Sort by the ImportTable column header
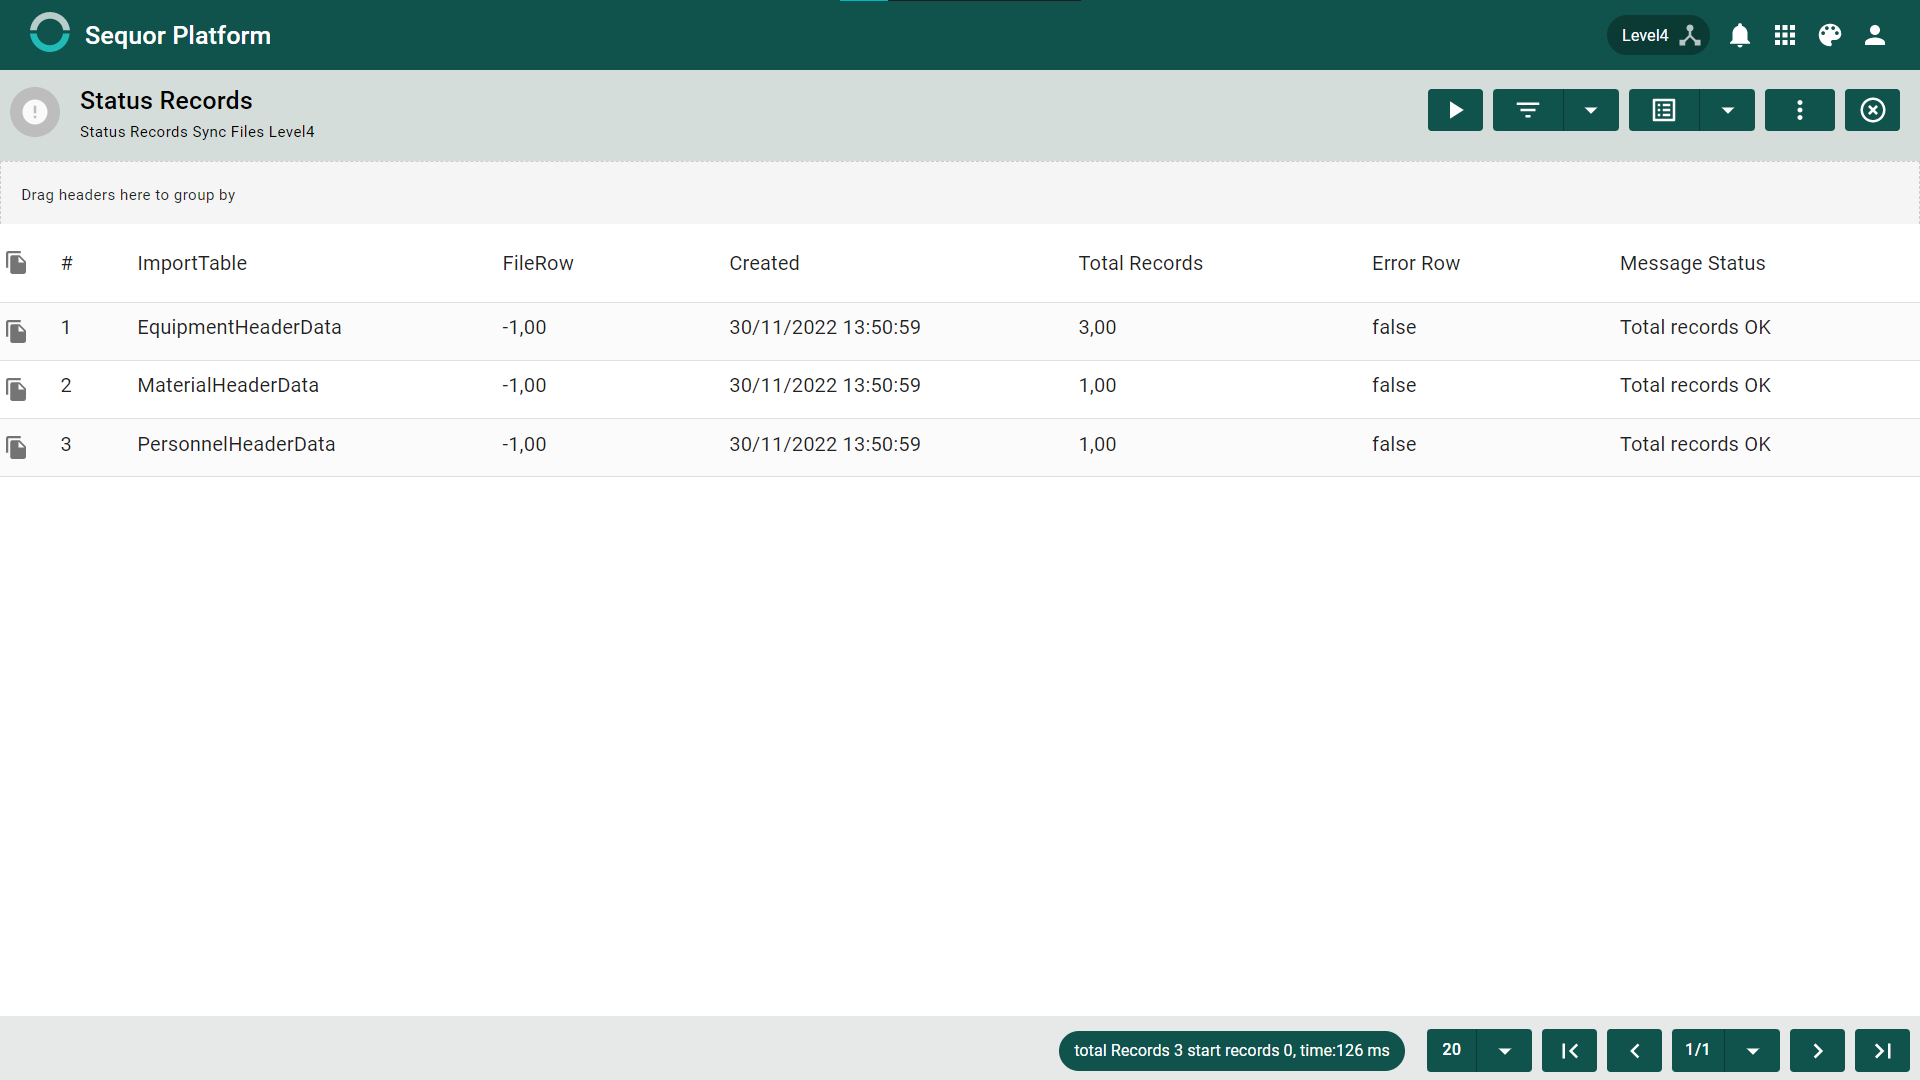The width and height of the screenshot is (1920, 1080). [x=192, y=263]
